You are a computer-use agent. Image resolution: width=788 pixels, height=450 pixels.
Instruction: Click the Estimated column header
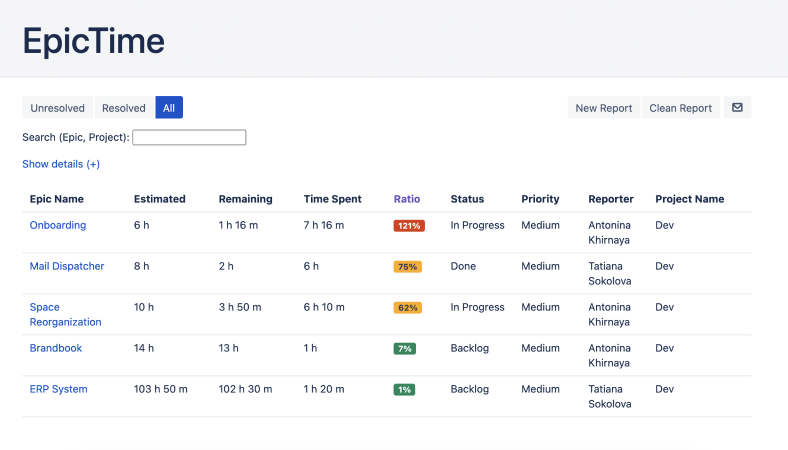(x=159, y=199)
